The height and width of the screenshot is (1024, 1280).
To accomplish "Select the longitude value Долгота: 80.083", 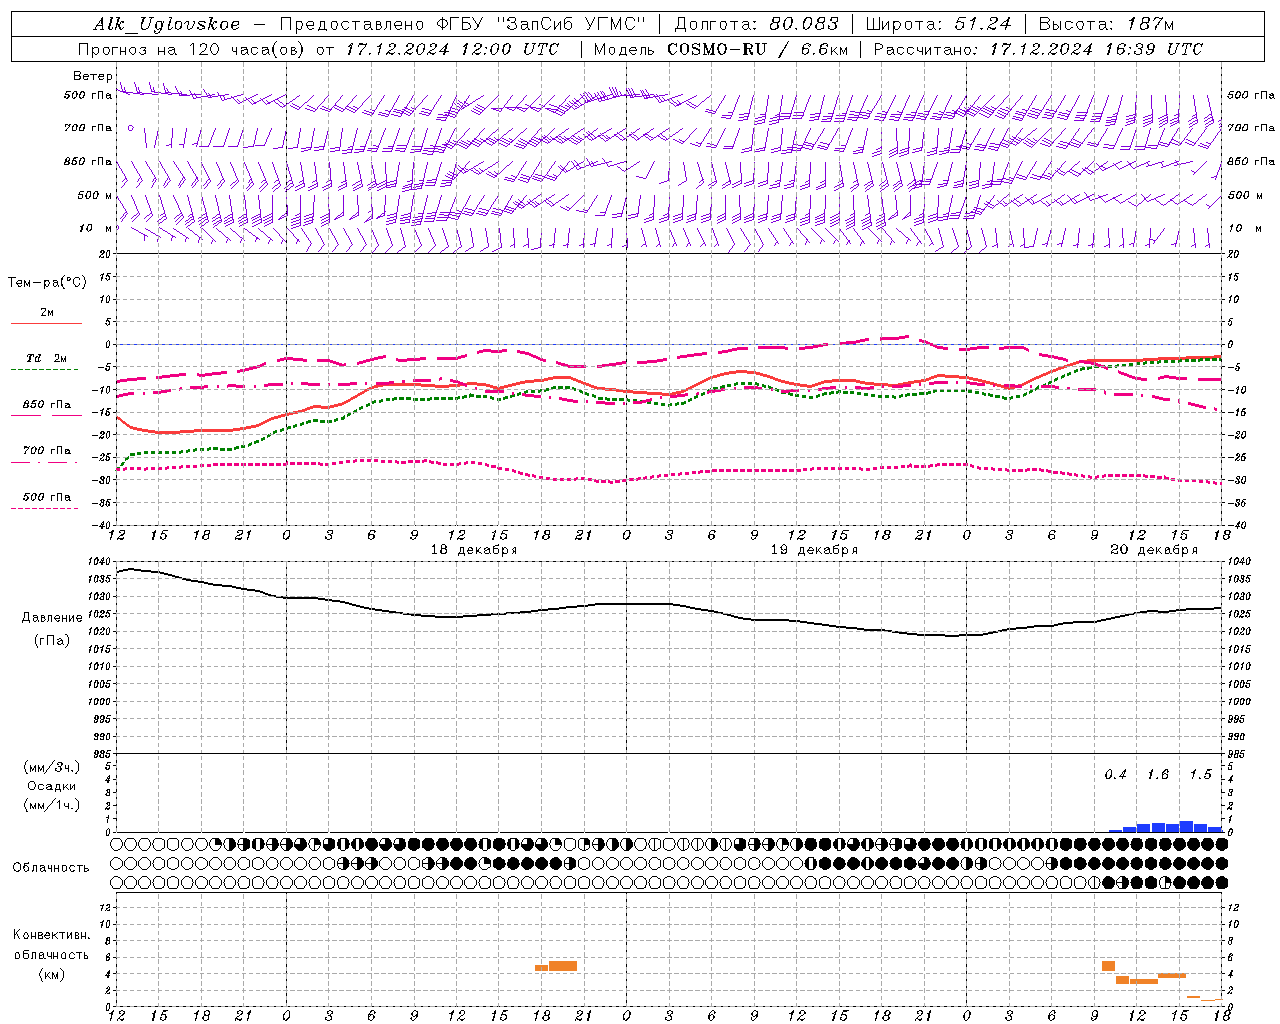I will 756,24.
